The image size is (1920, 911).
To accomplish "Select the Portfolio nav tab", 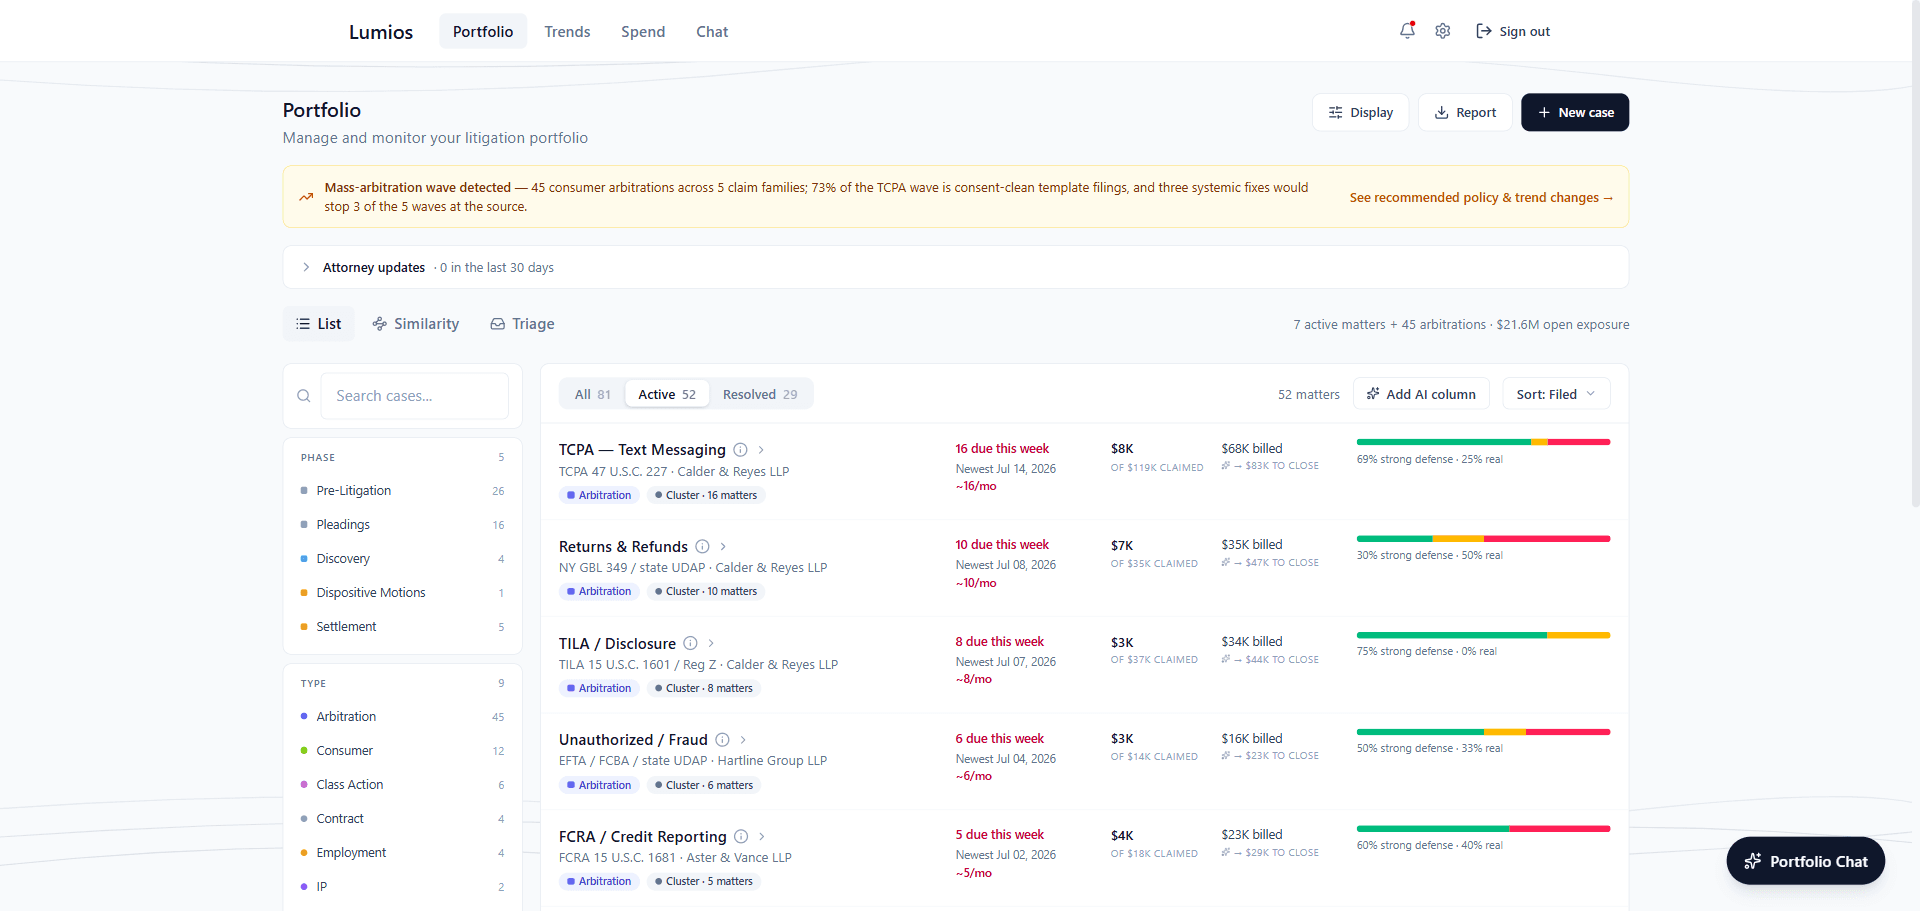I will coord(483,32).
